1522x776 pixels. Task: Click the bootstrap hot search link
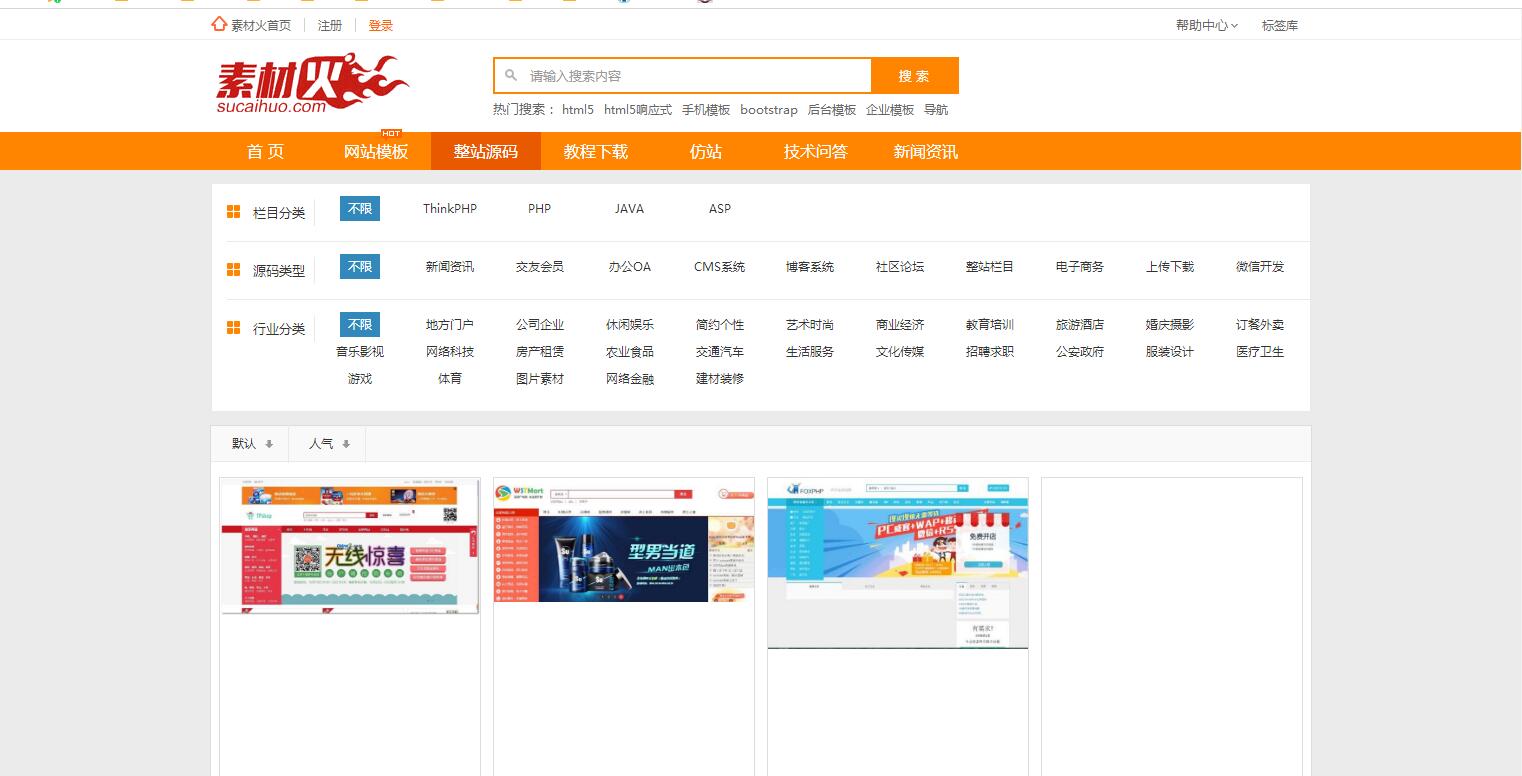[x=769, y=110]
